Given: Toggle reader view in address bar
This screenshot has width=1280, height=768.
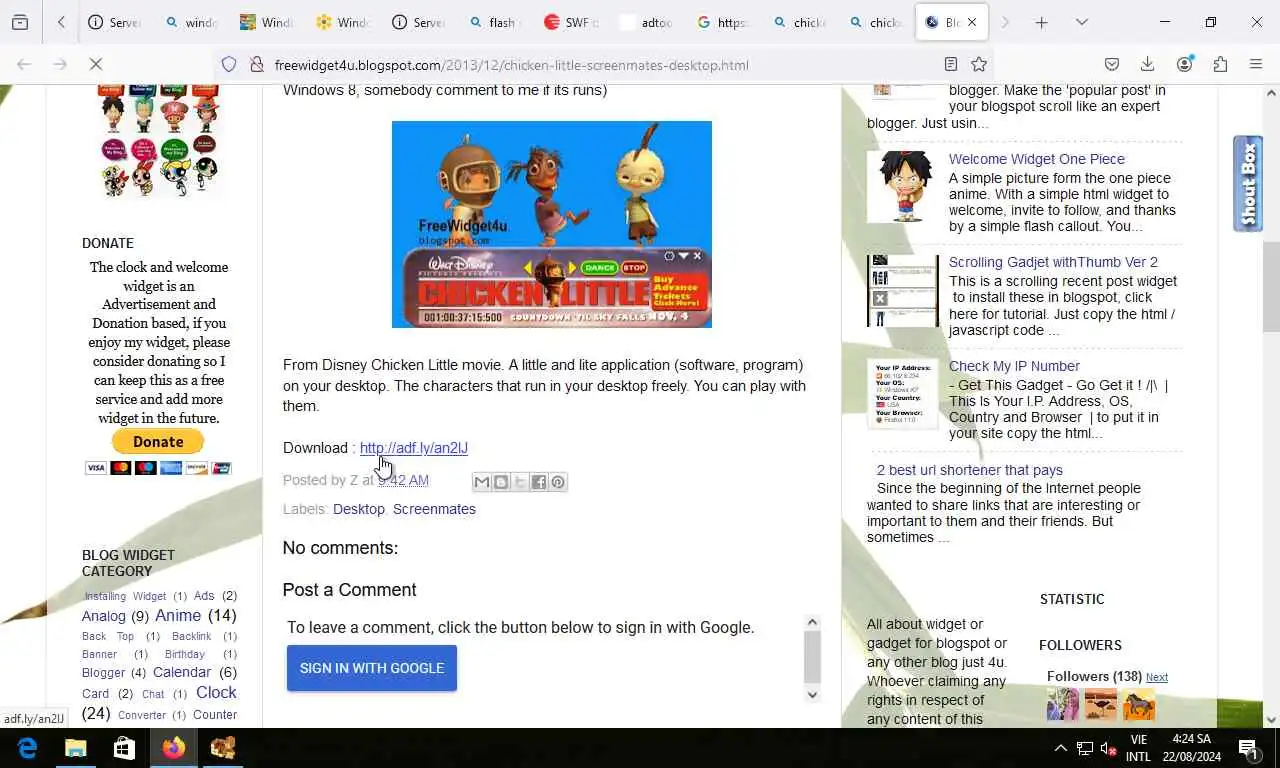Looking at the screenshot, I should 951,64.
